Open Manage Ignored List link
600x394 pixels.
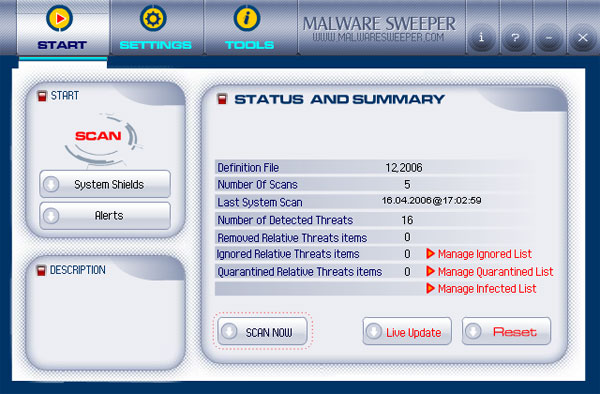(485, 254)
